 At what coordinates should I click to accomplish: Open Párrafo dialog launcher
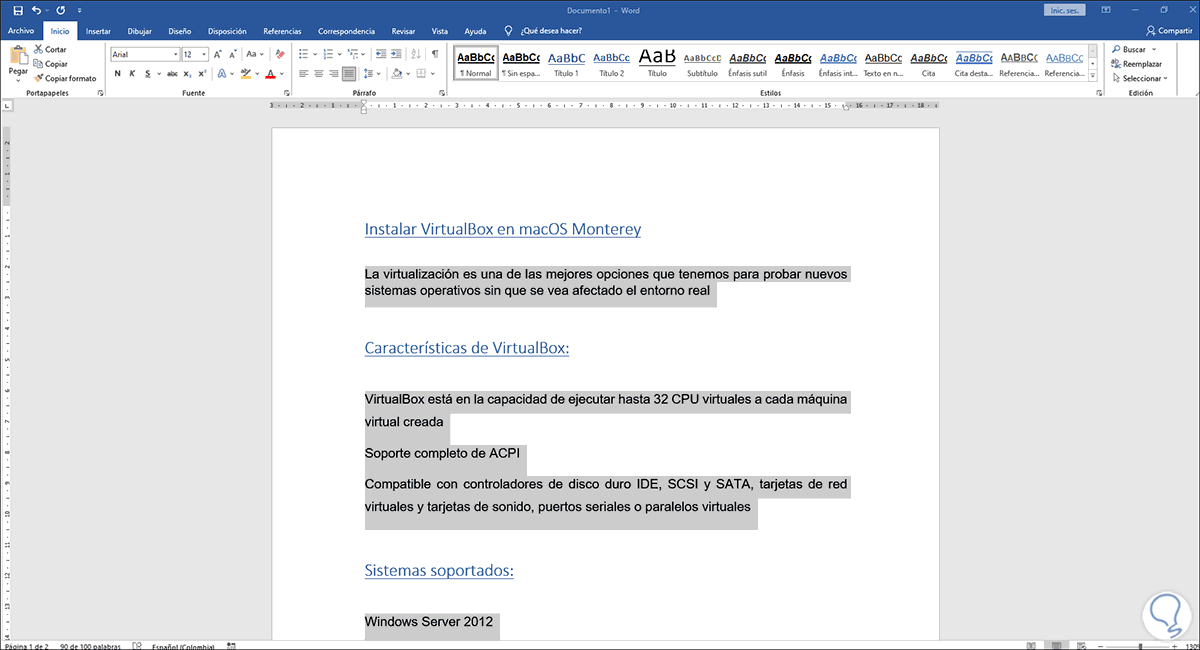click(x=441, y=93)
